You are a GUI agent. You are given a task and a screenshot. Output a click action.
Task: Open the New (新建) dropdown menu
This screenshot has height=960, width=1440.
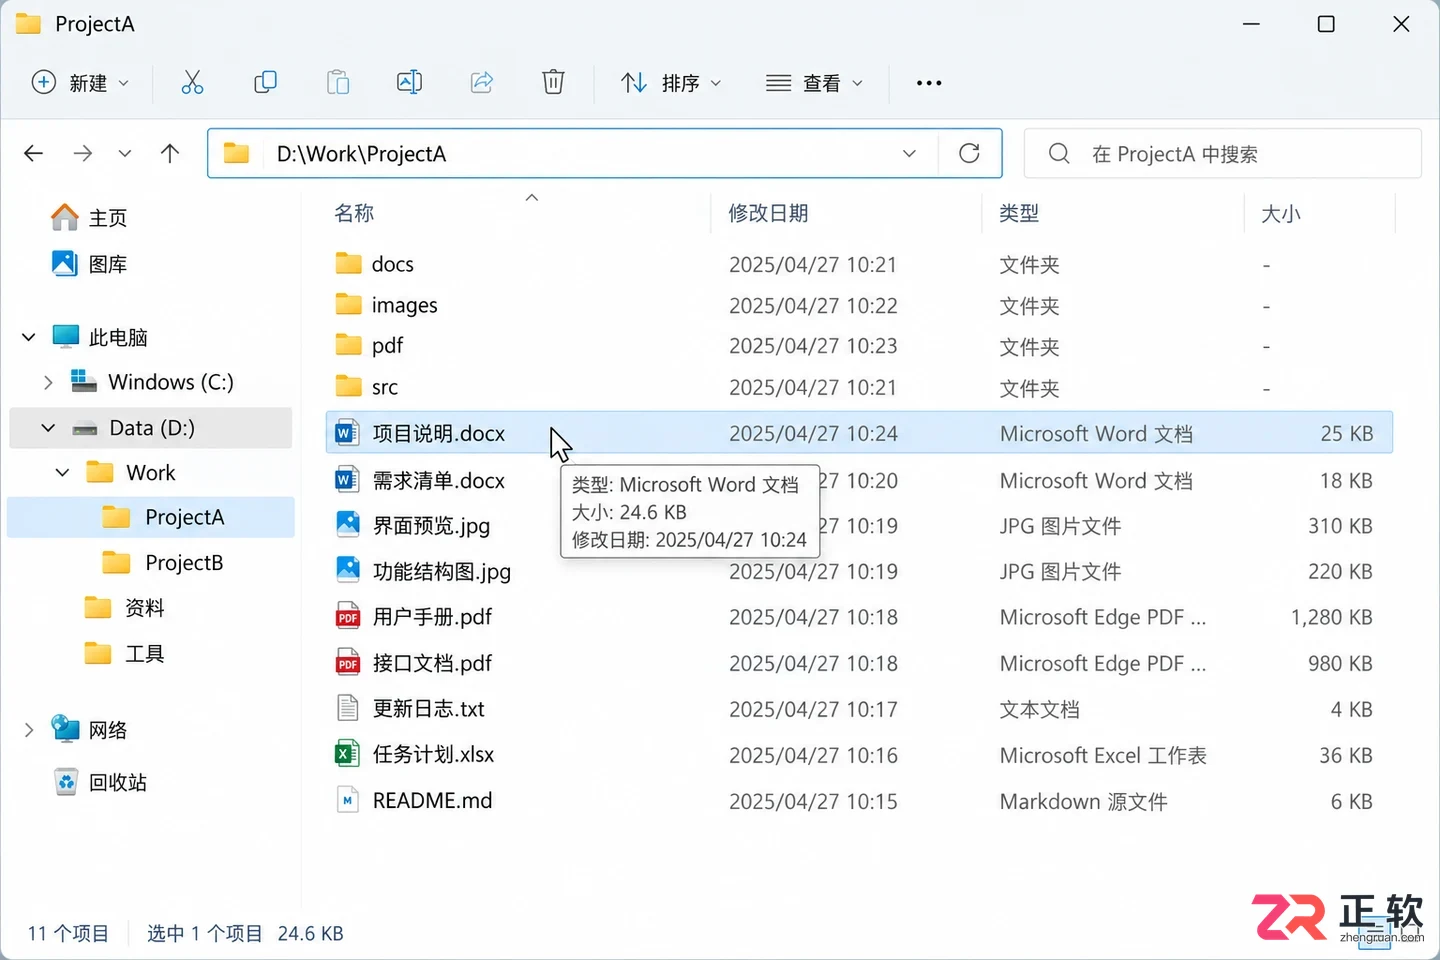81,83
